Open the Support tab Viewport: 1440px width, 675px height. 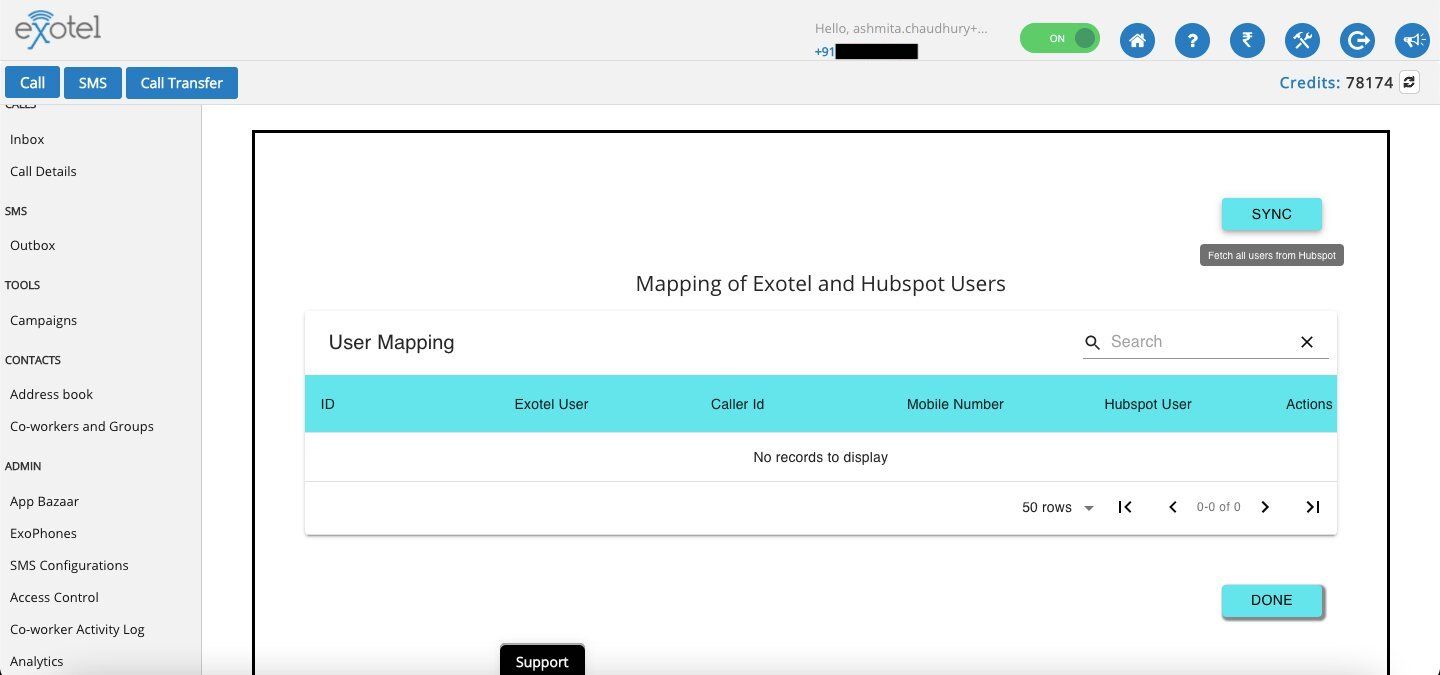pyautogui.click(x=542, y=661)
